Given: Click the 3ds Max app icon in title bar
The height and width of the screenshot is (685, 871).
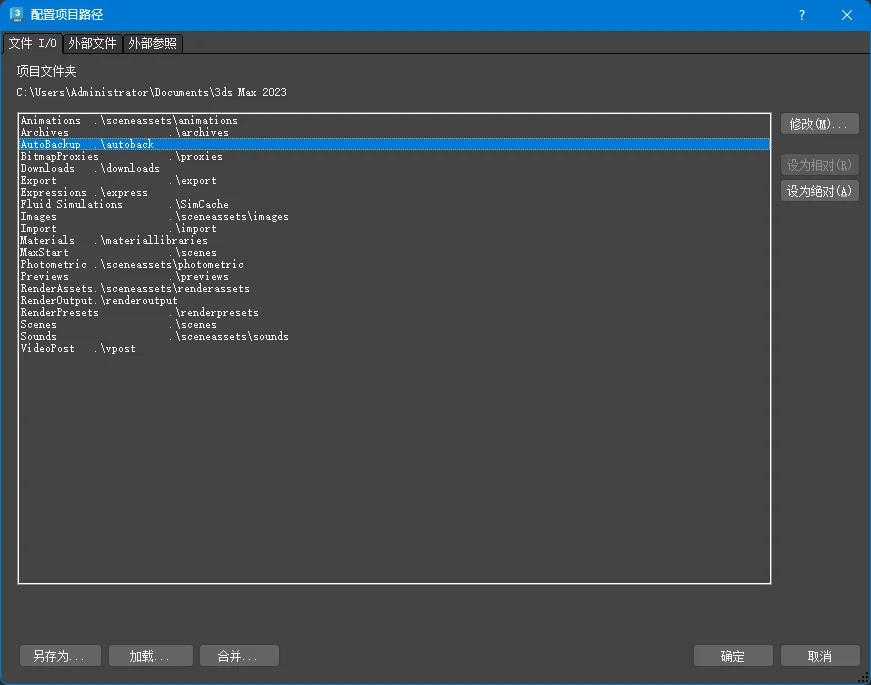Looking at the screenshot, I should coord(16,15).
